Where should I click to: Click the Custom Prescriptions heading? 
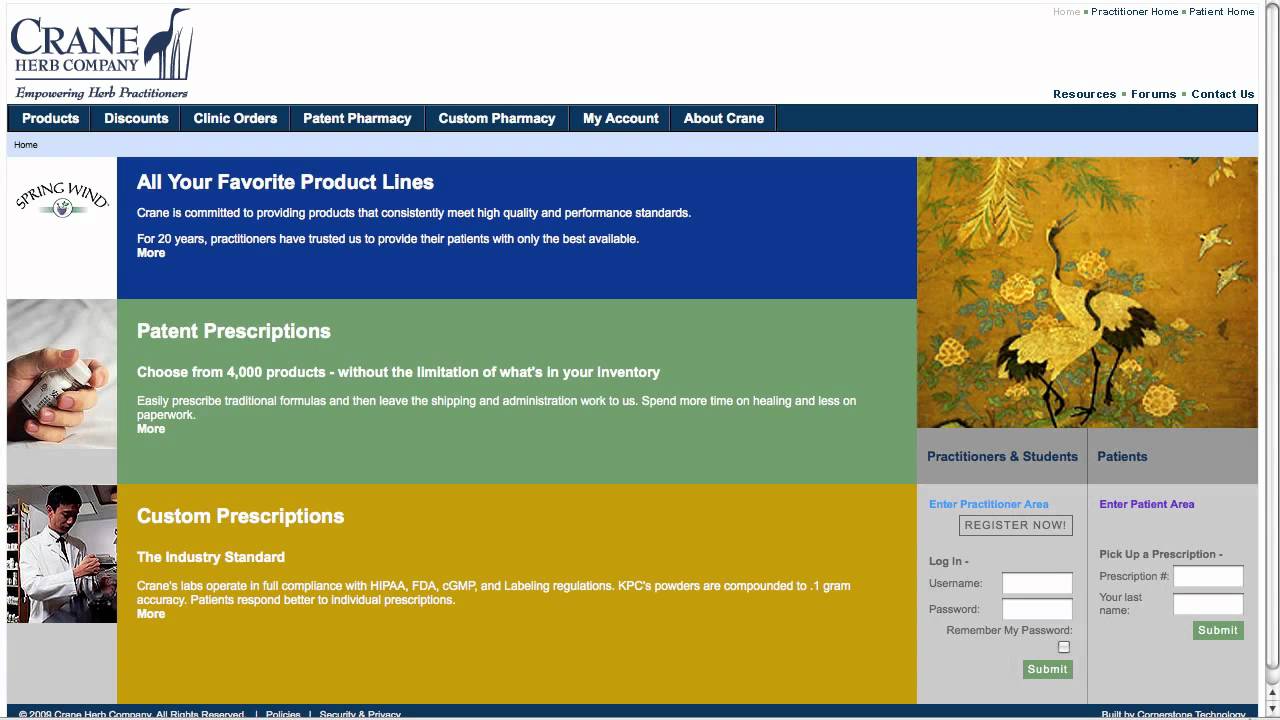pyautogui.click(x=240, y=516)
